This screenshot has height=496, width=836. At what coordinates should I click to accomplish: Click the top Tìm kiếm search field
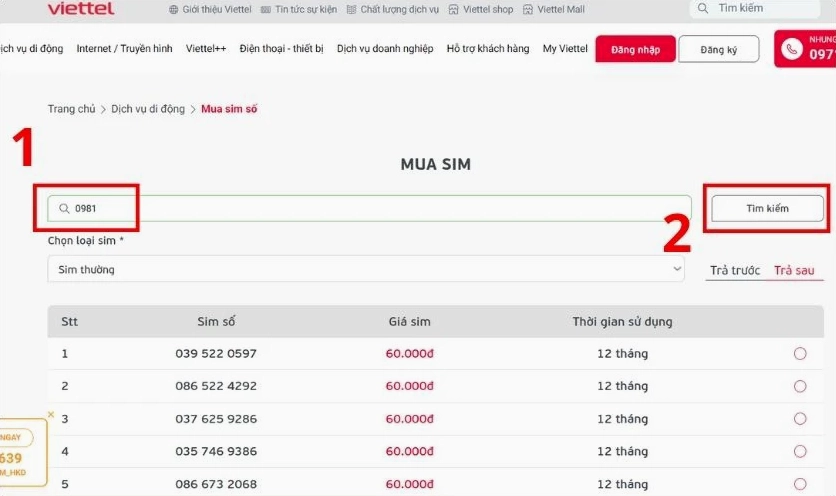pos(754,9)
